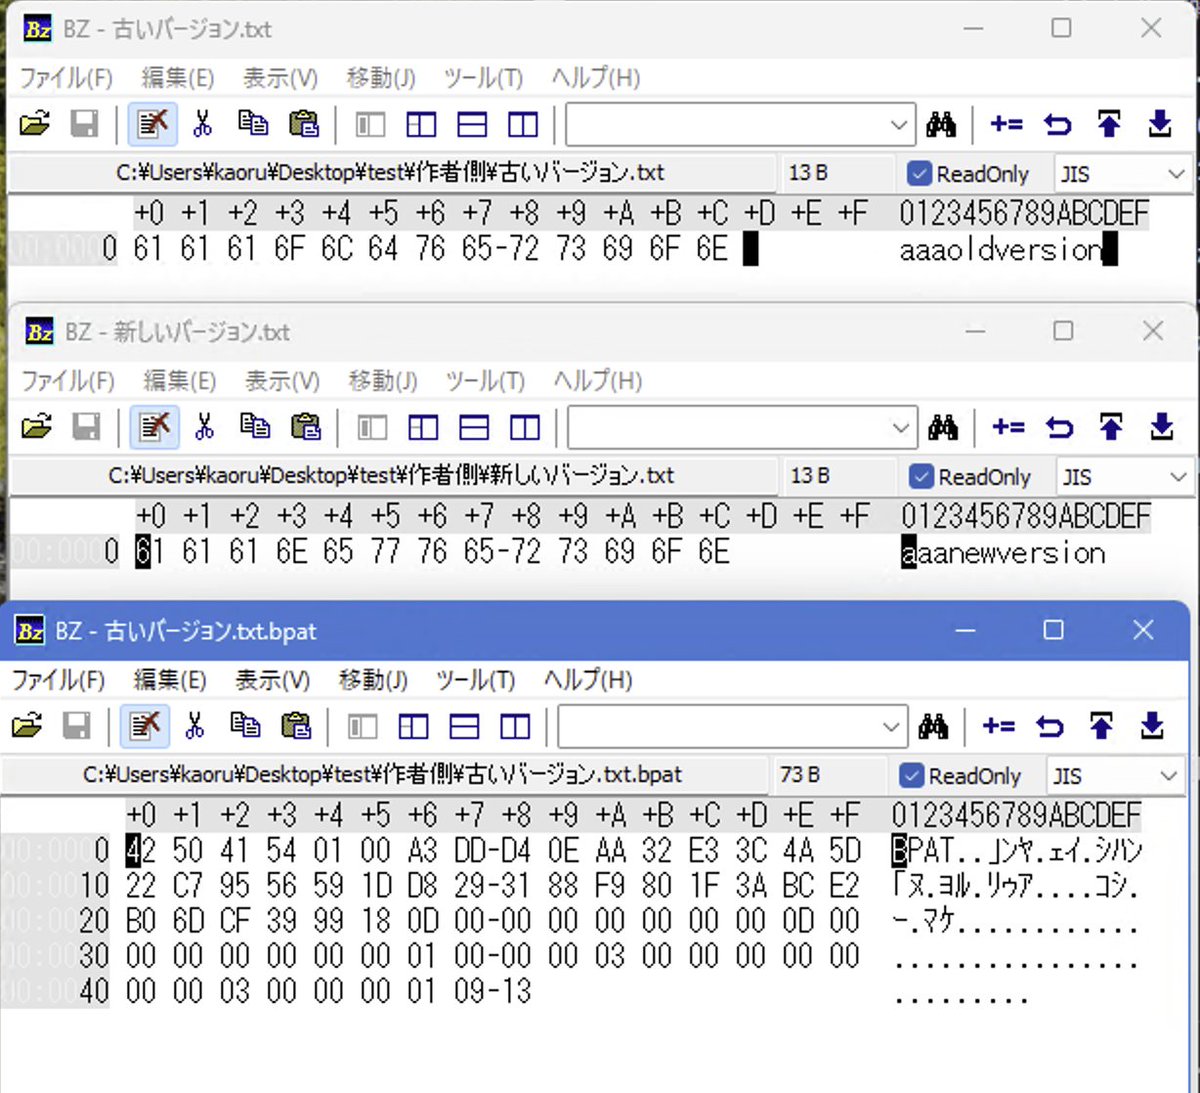
Task: Expand search combo box arrow in bpat window
Action: point(891,727)
